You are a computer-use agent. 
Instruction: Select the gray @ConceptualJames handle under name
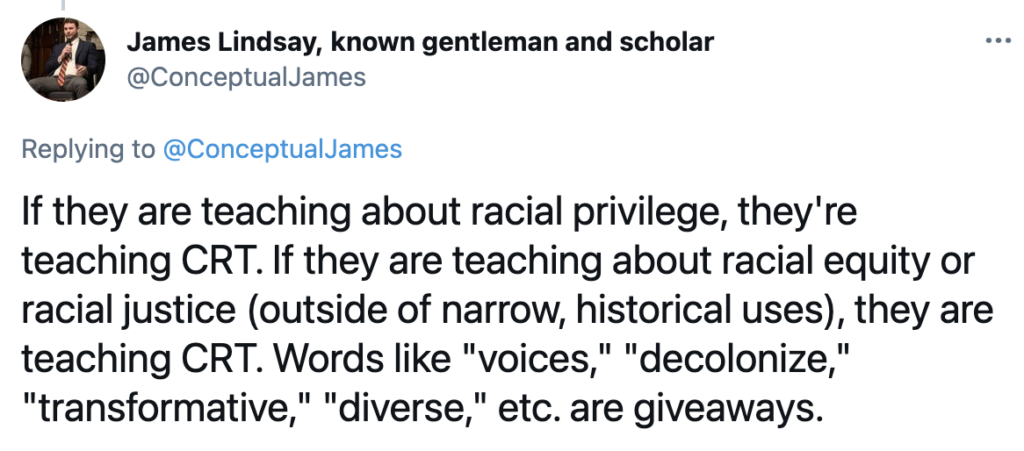point(246,78)
